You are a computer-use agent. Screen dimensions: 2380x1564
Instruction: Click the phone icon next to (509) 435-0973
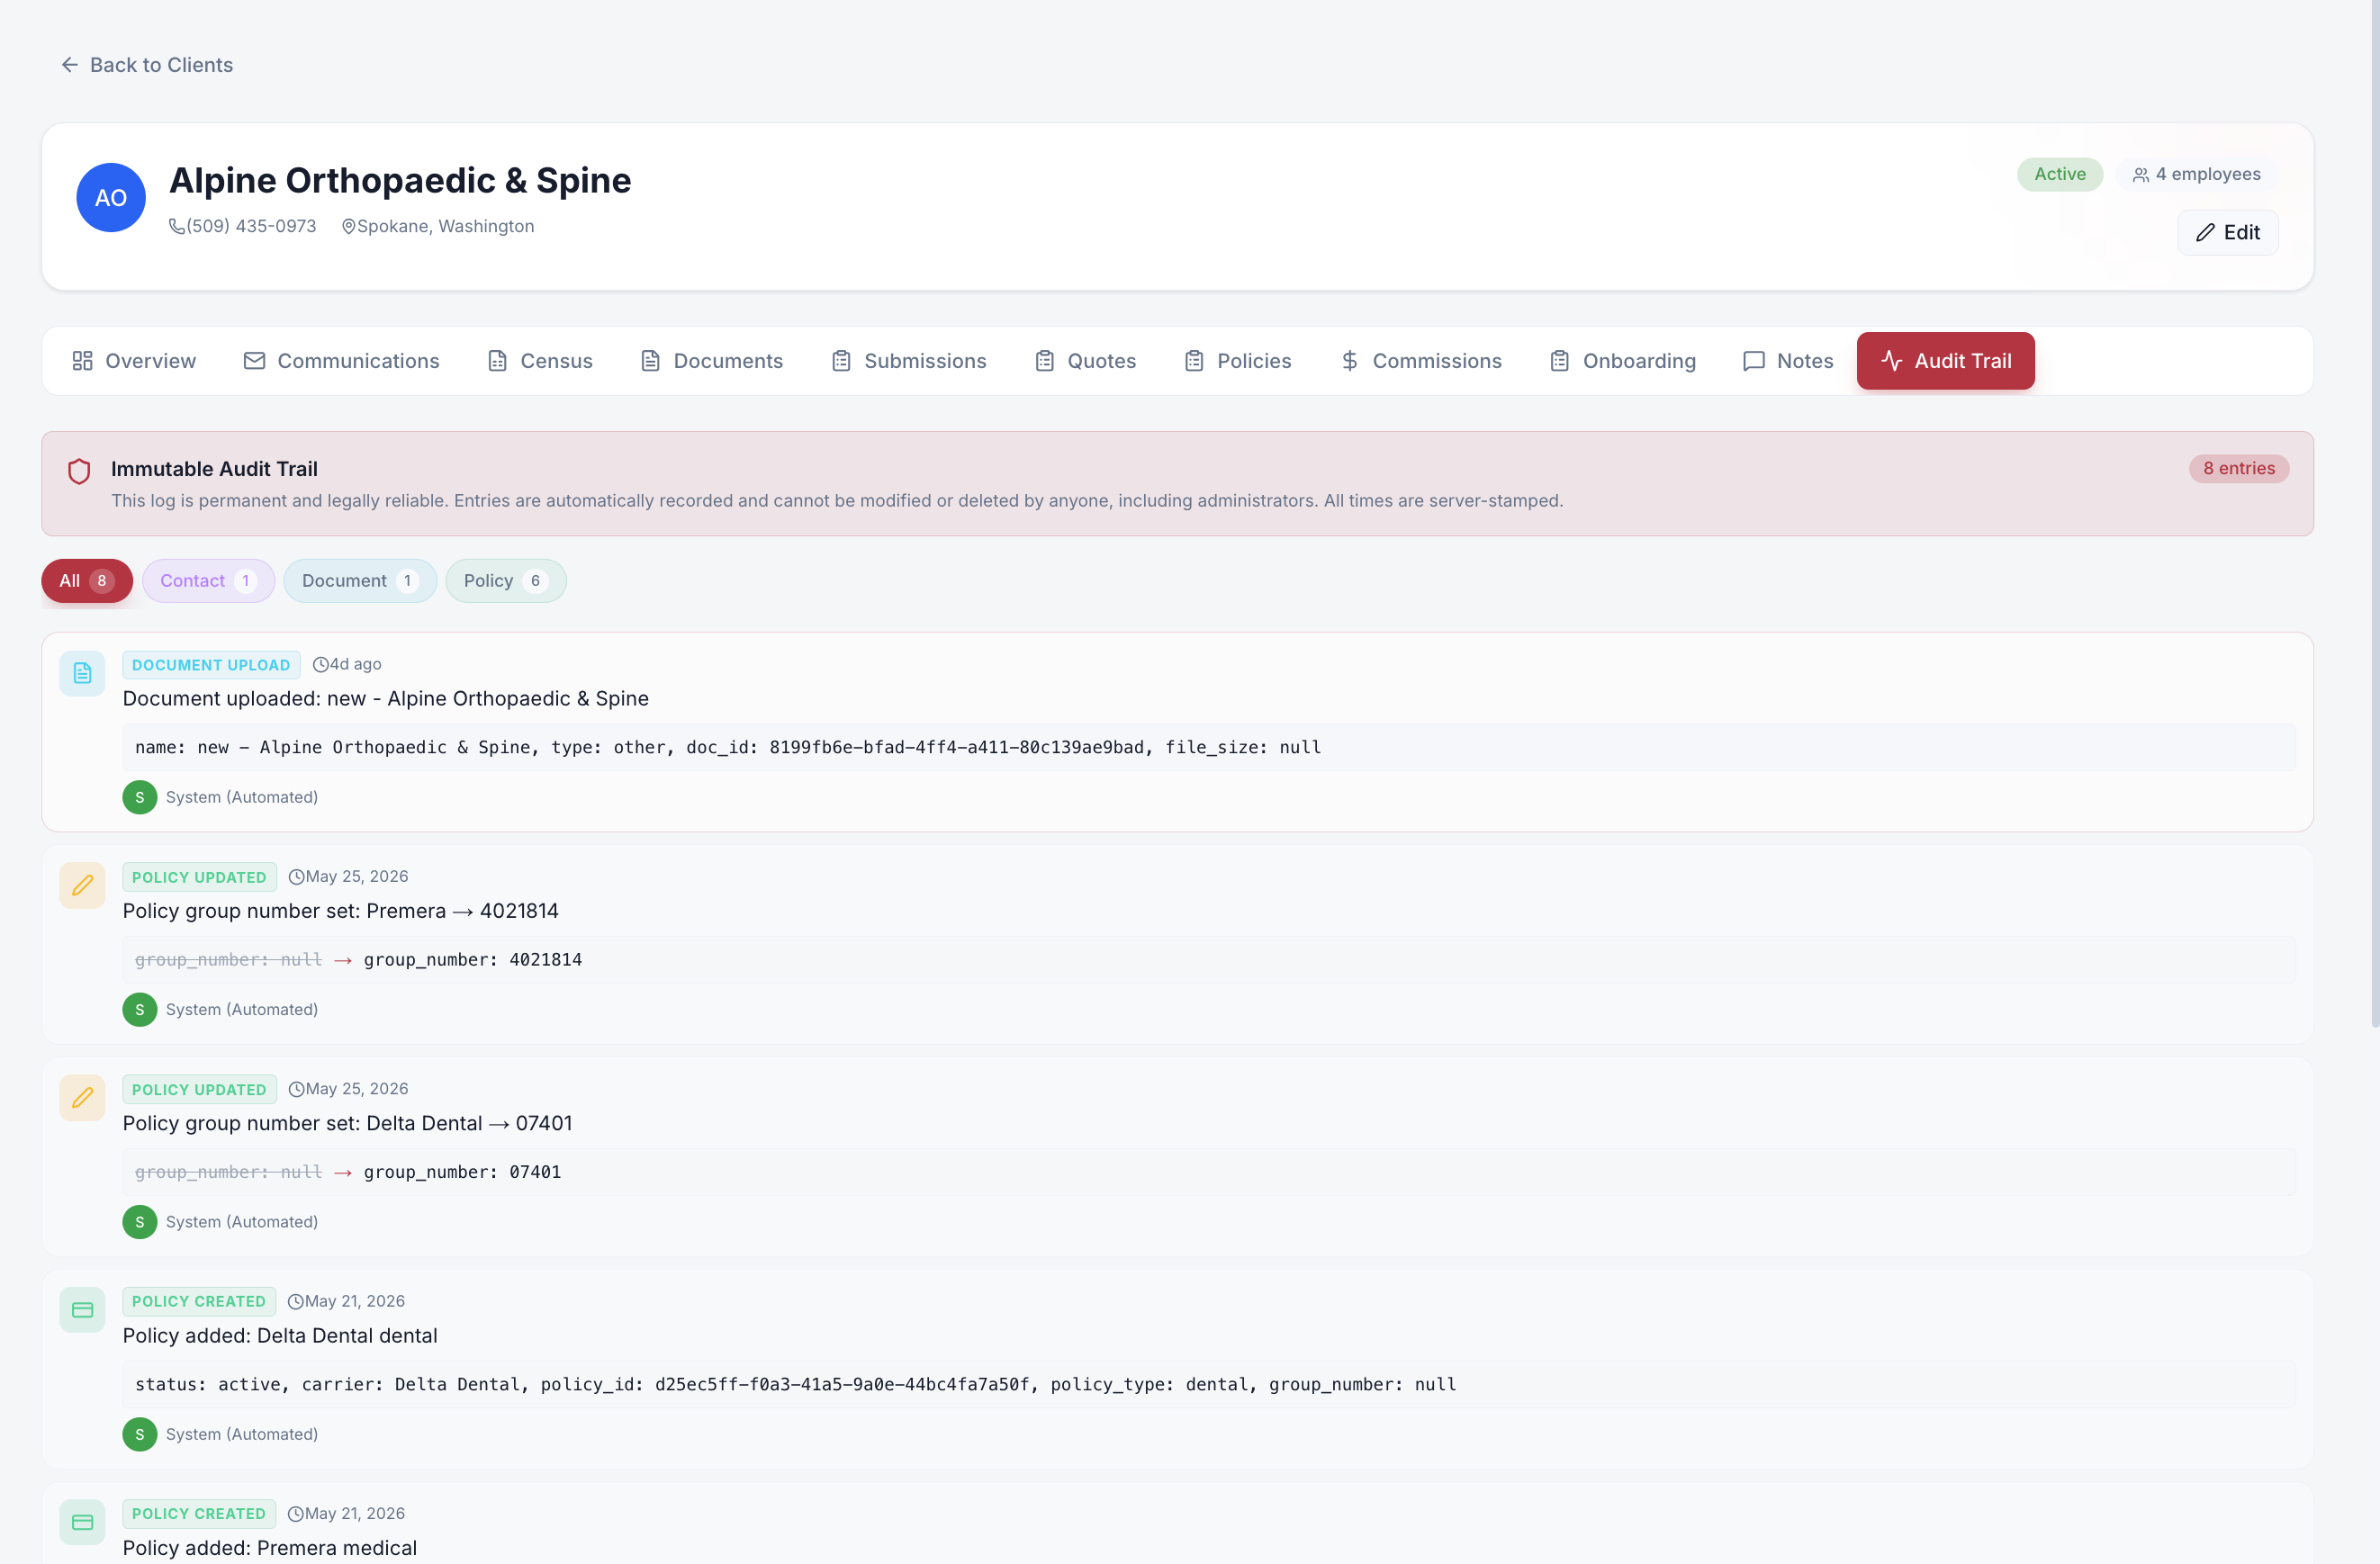click(x=177, y=227)
